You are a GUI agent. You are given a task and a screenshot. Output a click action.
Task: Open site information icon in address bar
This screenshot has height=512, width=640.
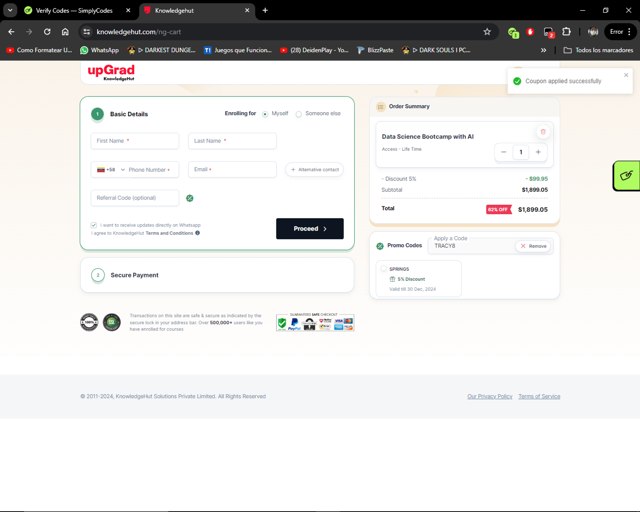pyautogui.click(x=86, y=32)
